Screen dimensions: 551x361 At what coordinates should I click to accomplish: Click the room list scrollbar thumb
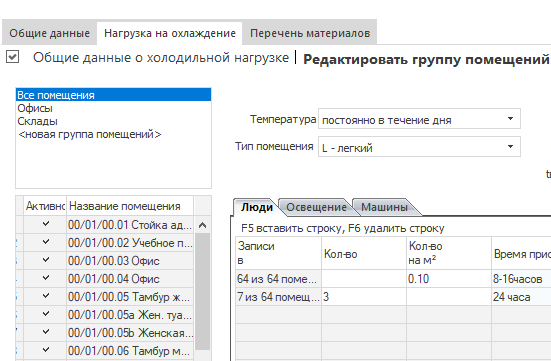(202, 291)
